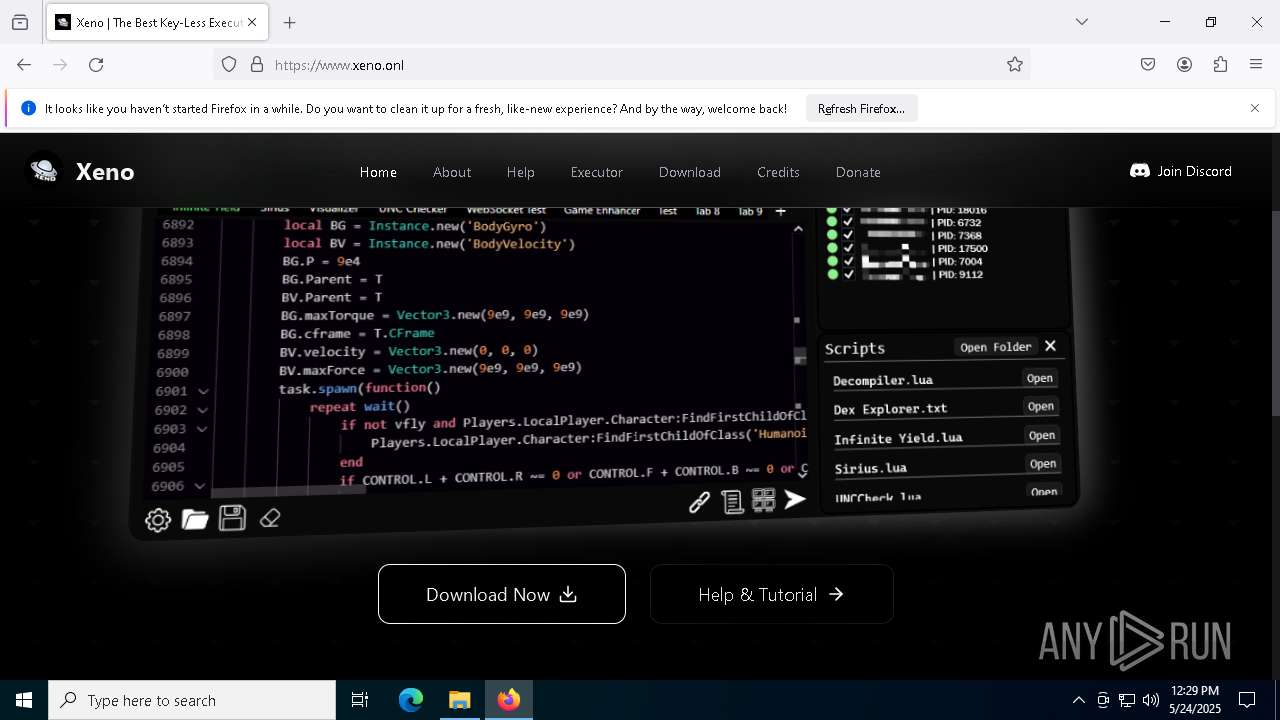Screen dimensions: 1280x720
Task: Open Infinite Yield.lua script
Action: click(1042, 435)
